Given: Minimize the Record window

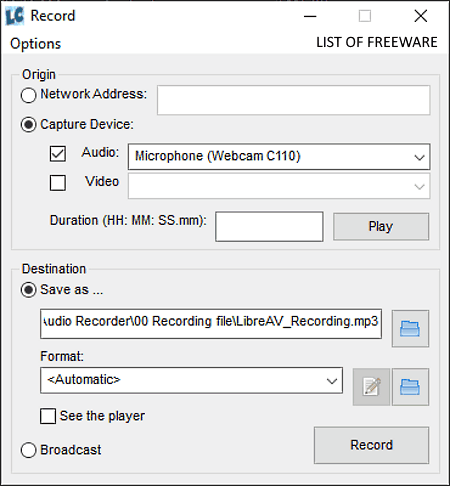Looking at the screenshot, I should click(x=310, y=16).
